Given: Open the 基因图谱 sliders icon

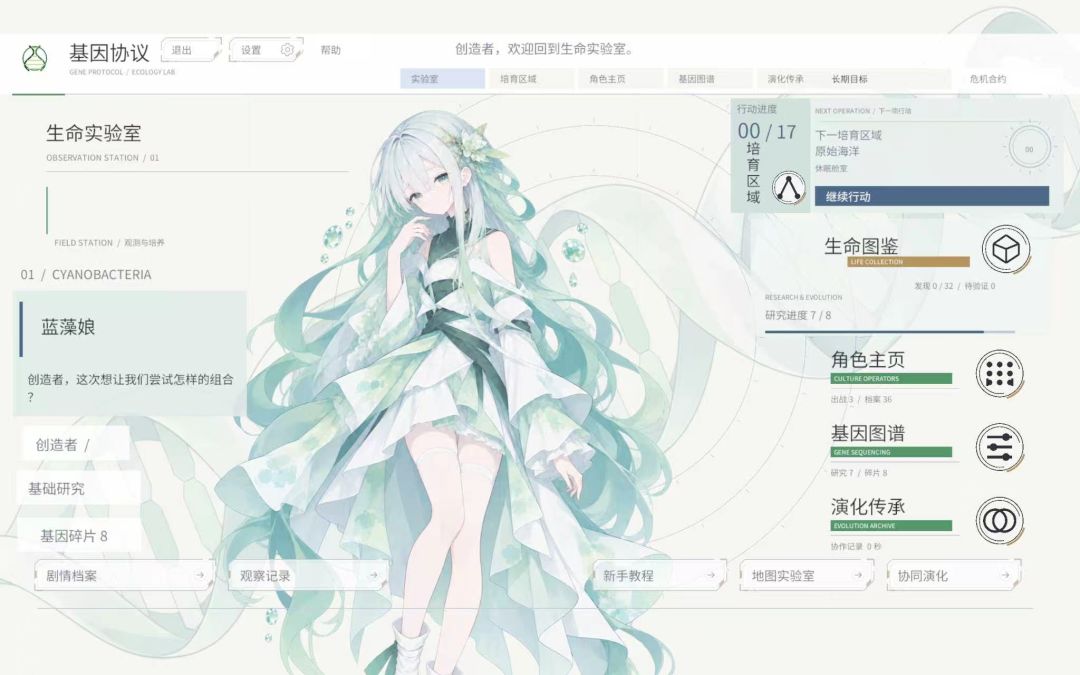Looking at the screenshot, I should (x=999, y=447).
